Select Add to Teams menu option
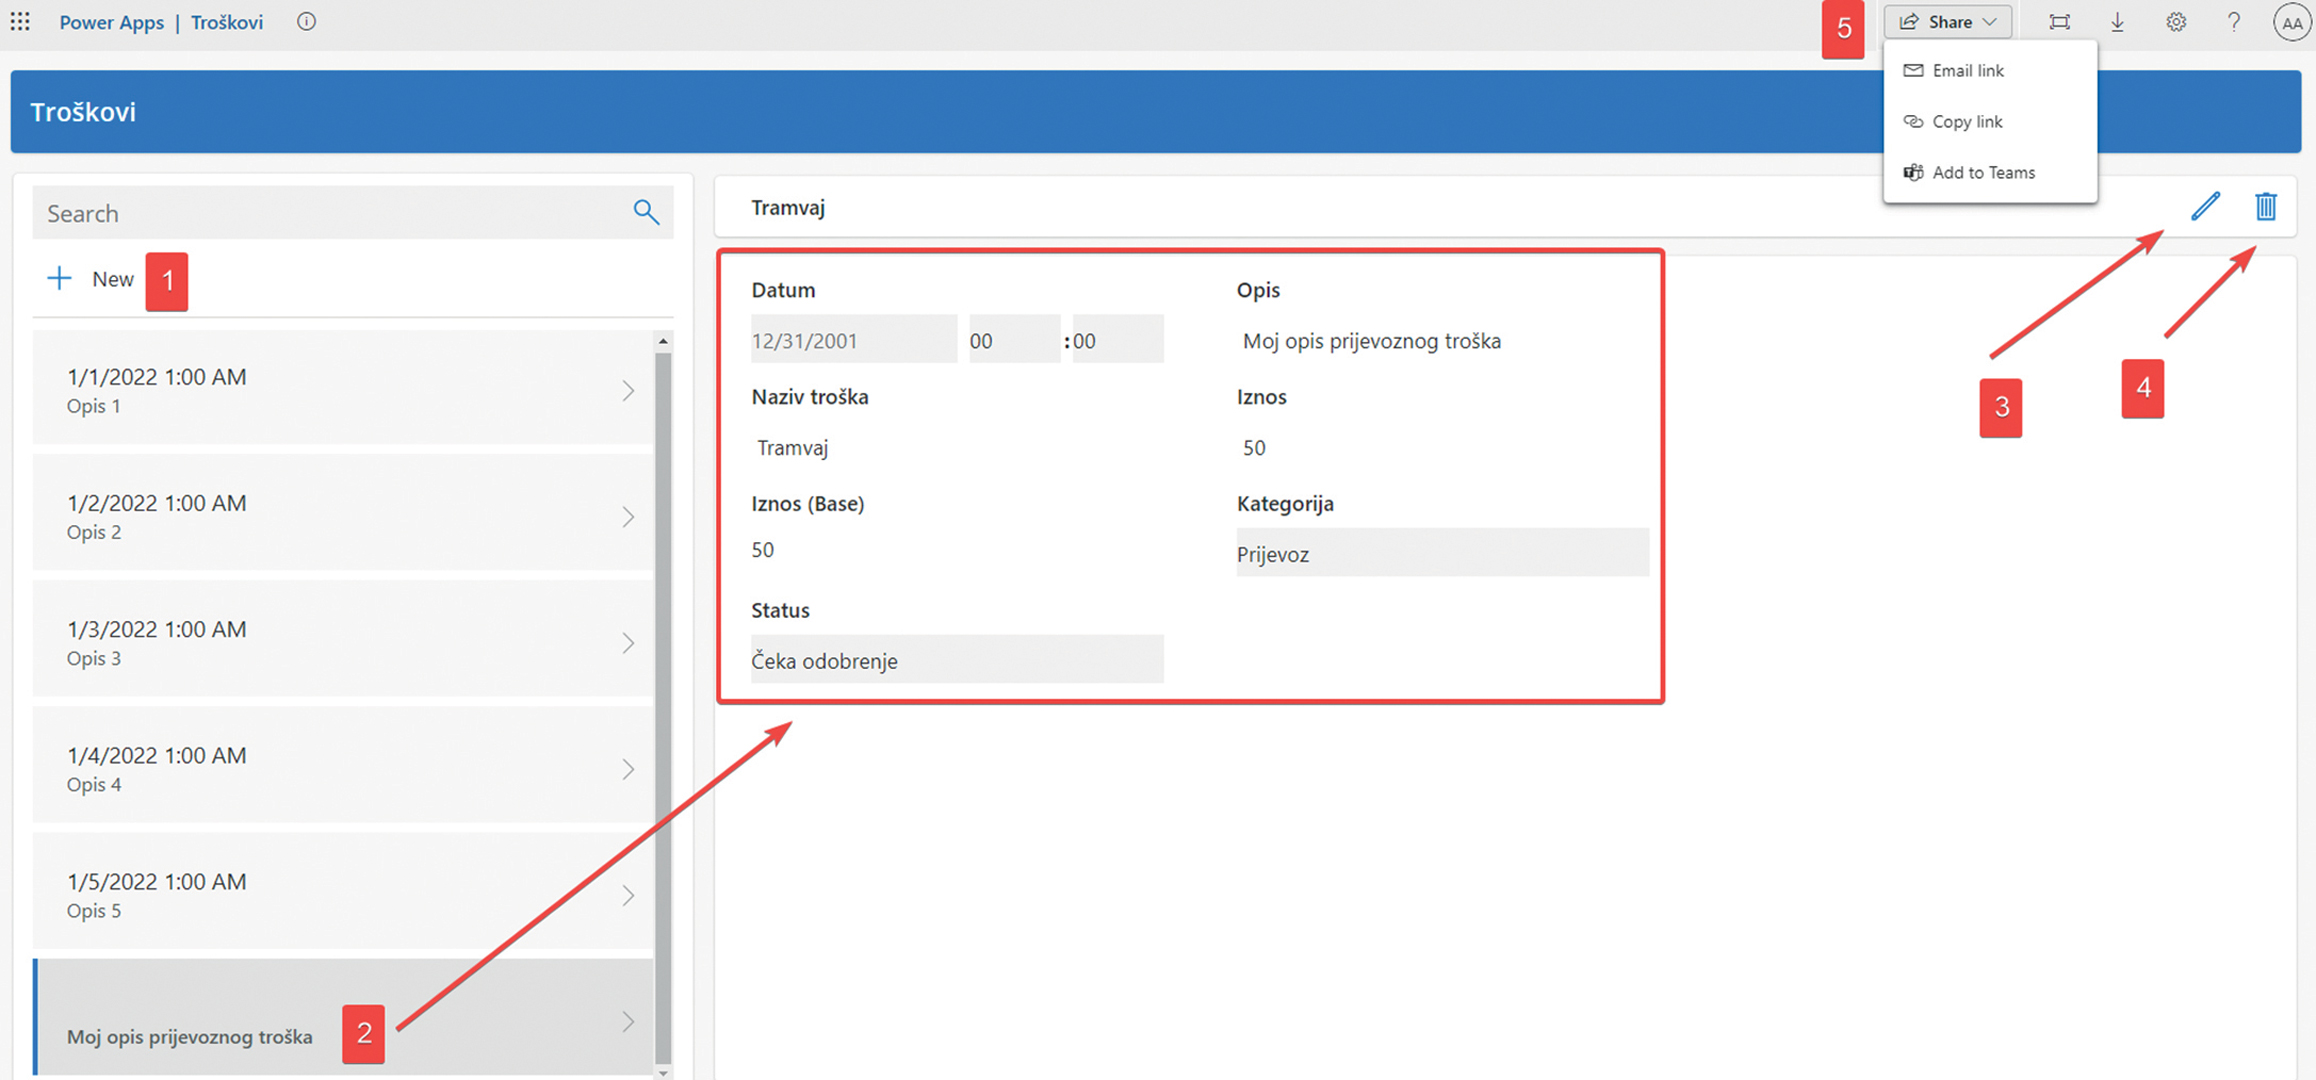 pos(1982,172)
